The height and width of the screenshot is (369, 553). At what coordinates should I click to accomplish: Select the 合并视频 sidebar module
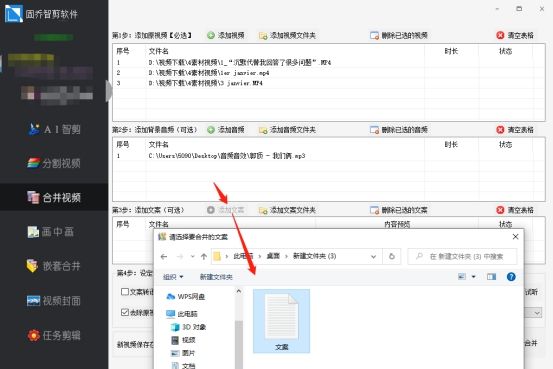coord(54,197)
